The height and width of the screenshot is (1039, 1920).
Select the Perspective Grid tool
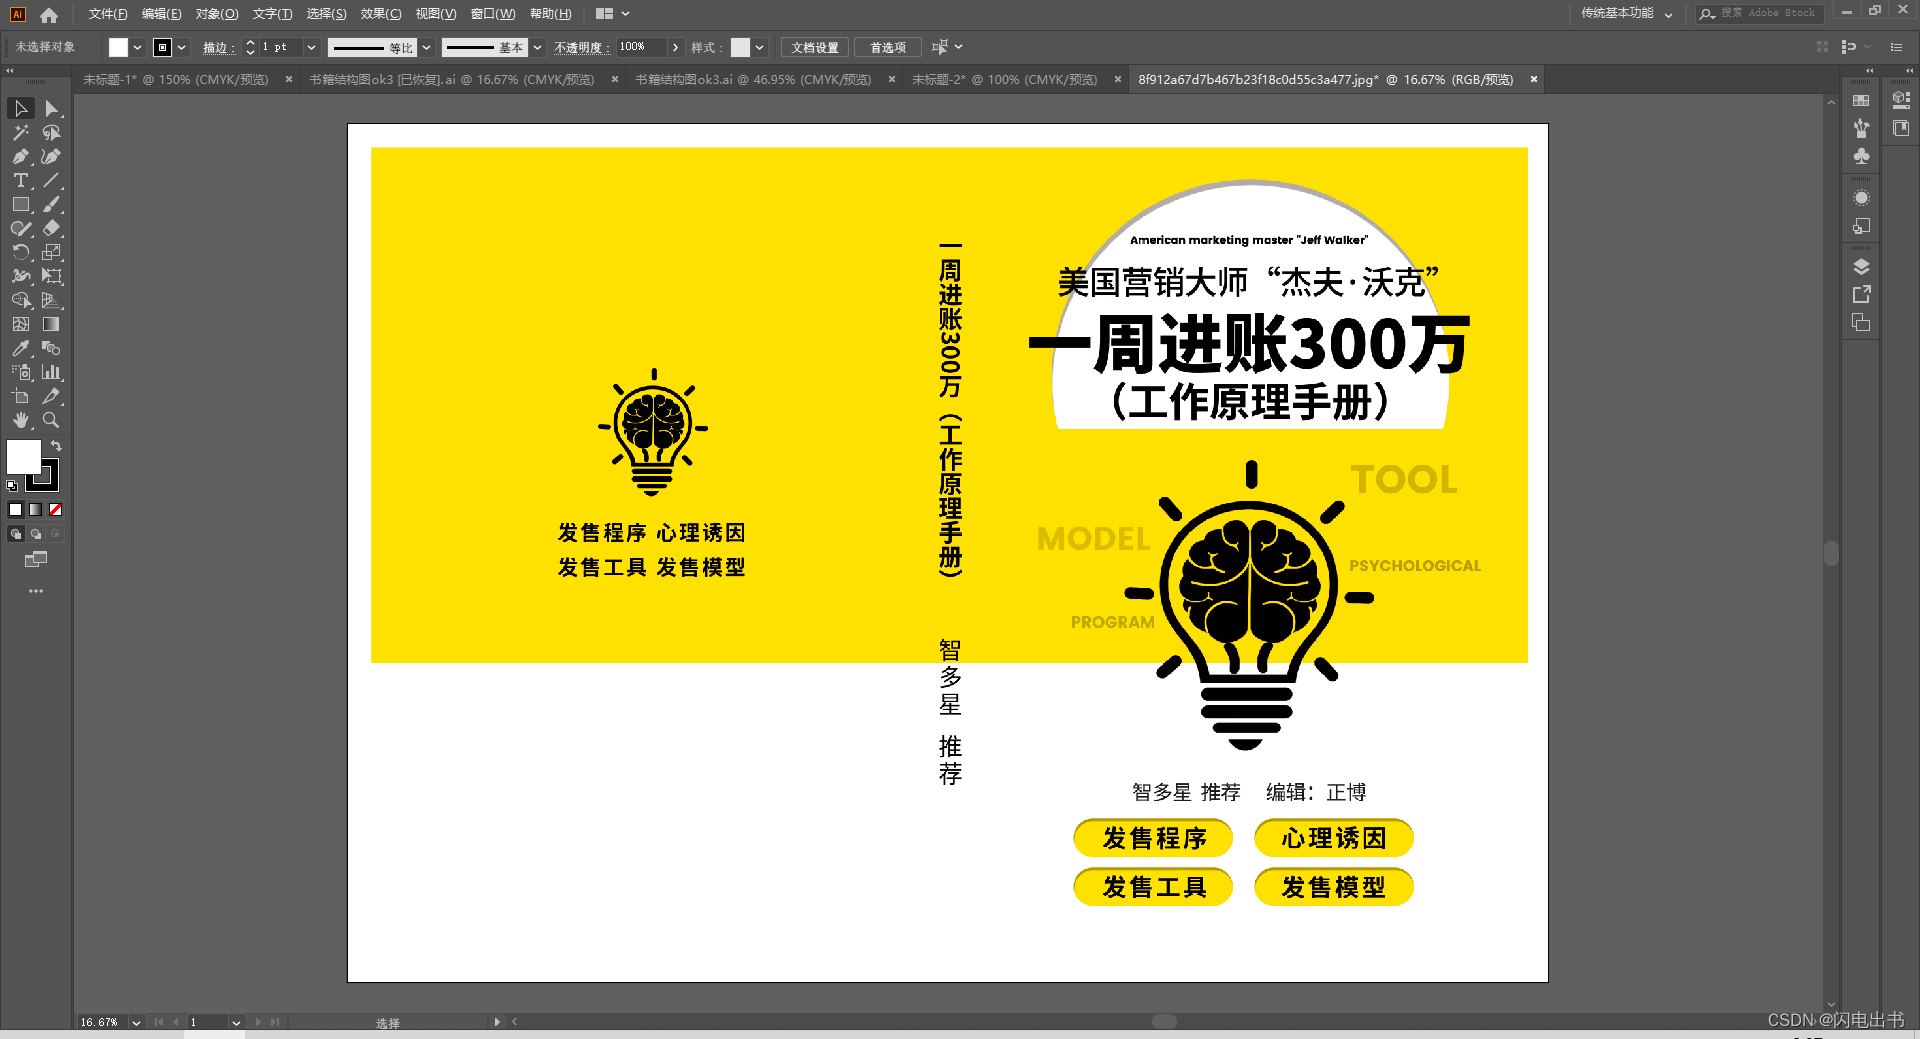pos(51,300)
